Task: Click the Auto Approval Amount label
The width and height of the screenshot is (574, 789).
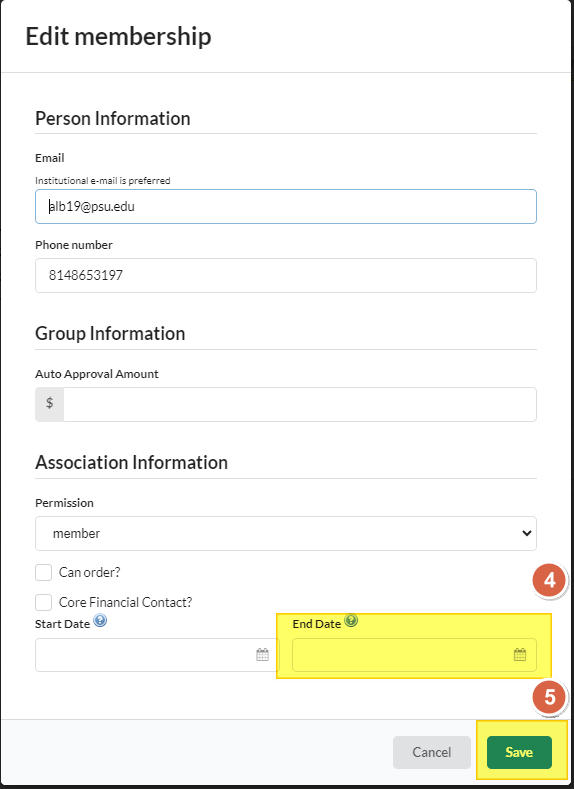Action: pos(97,374)
